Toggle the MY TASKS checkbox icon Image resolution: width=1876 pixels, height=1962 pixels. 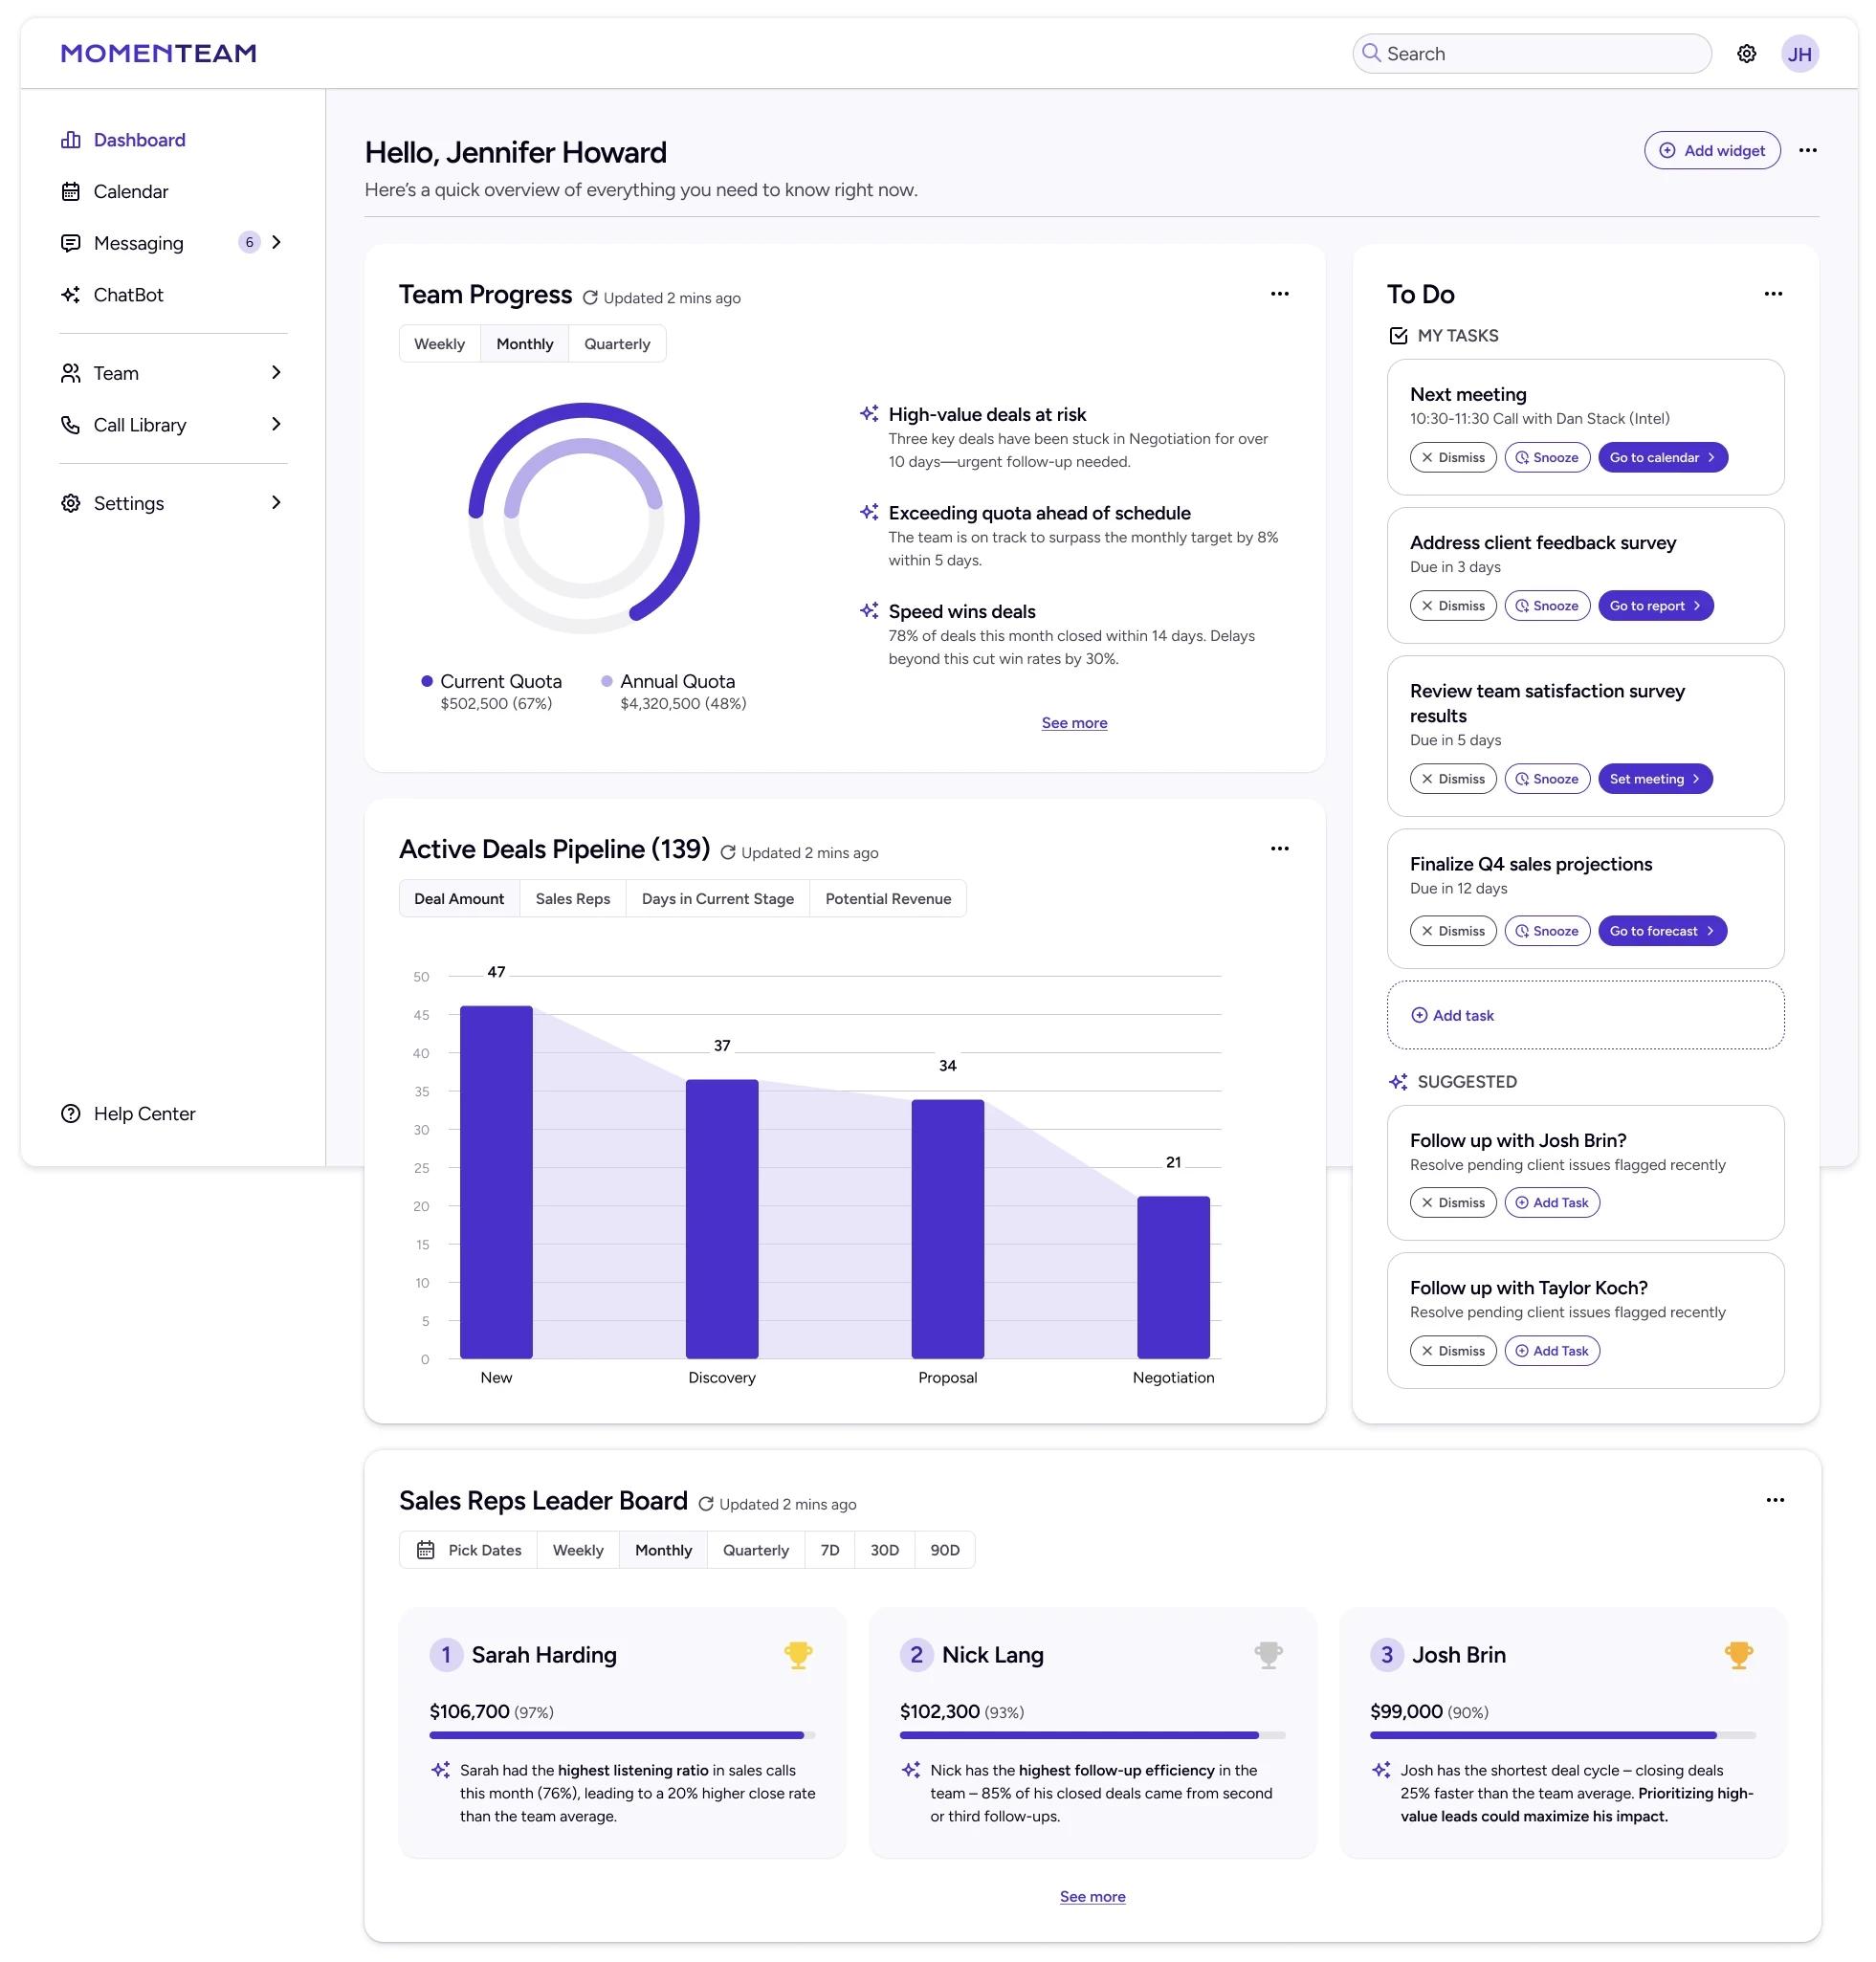(x=1398, y=336)
